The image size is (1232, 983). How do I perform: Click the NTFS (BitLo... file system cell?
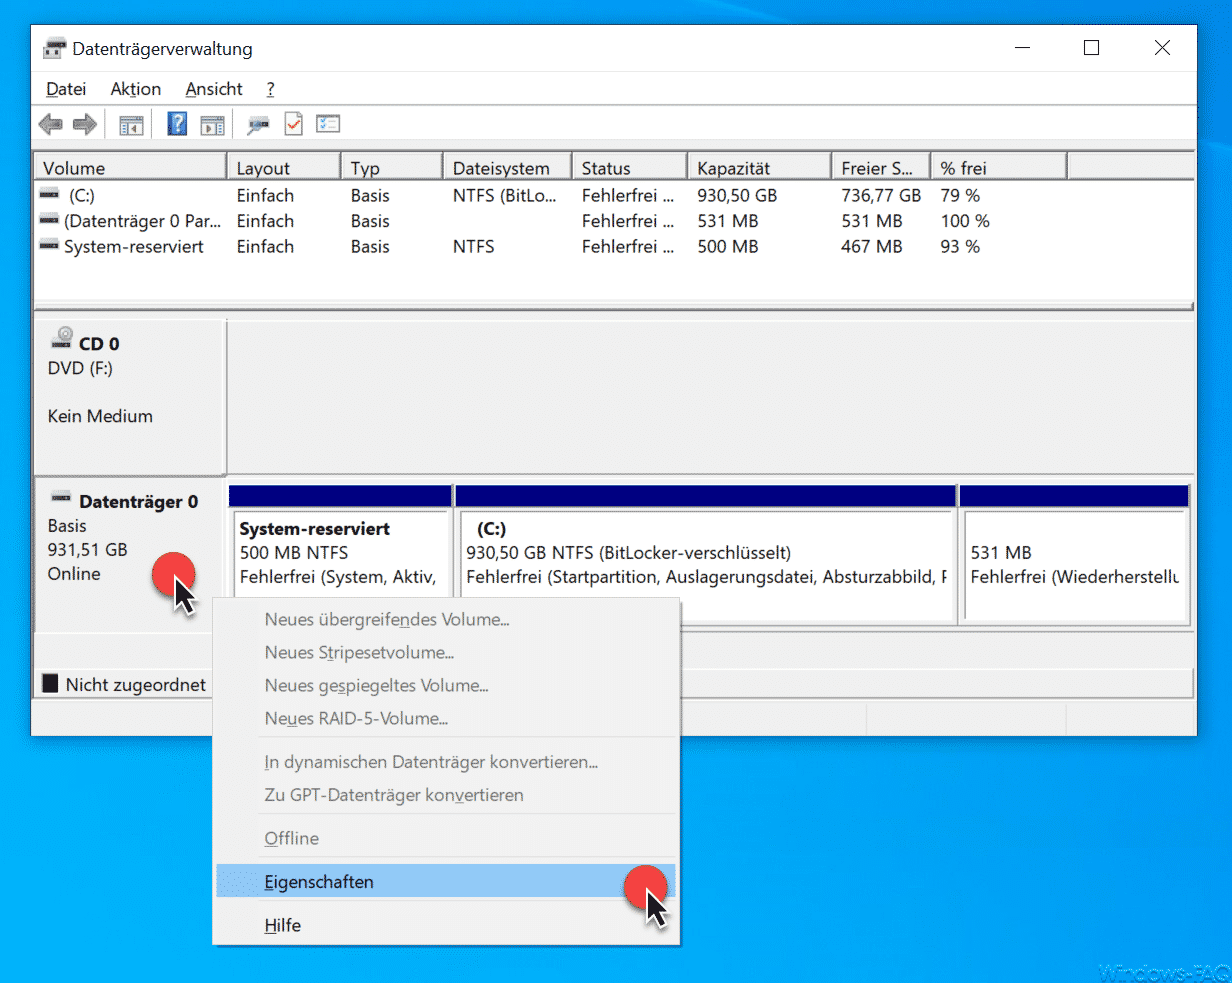(504, 195)
